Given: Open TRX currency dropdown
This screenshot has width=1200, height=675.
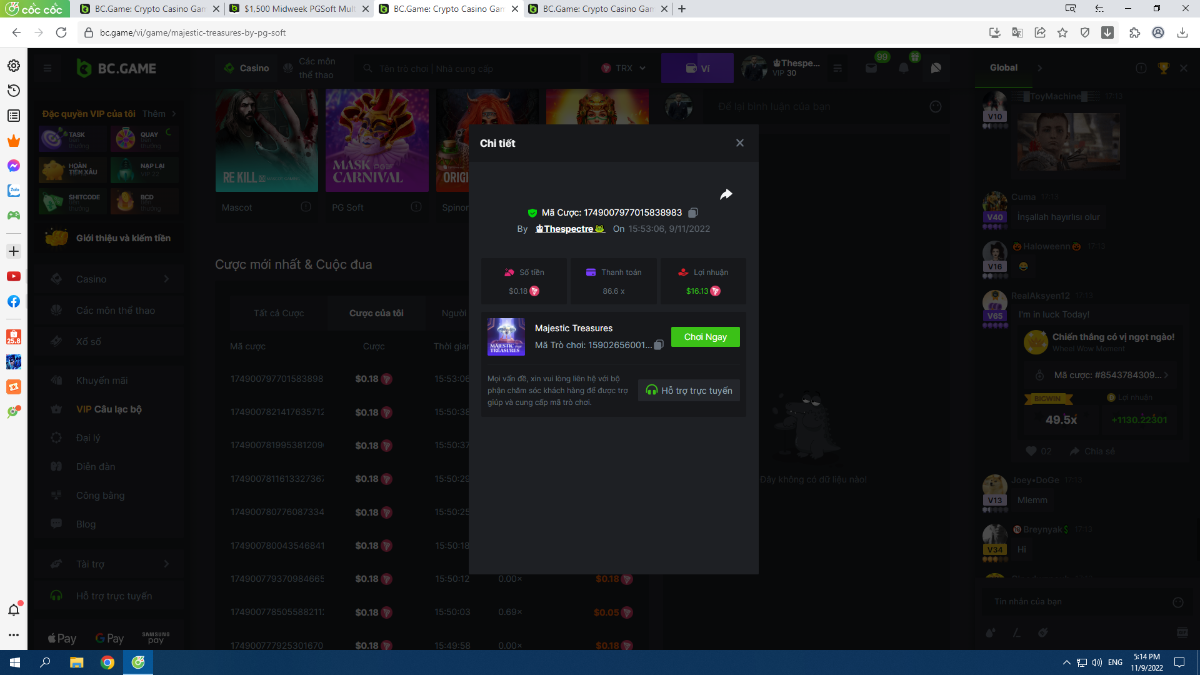Looking at the screenshot, I should click(624, 68).
